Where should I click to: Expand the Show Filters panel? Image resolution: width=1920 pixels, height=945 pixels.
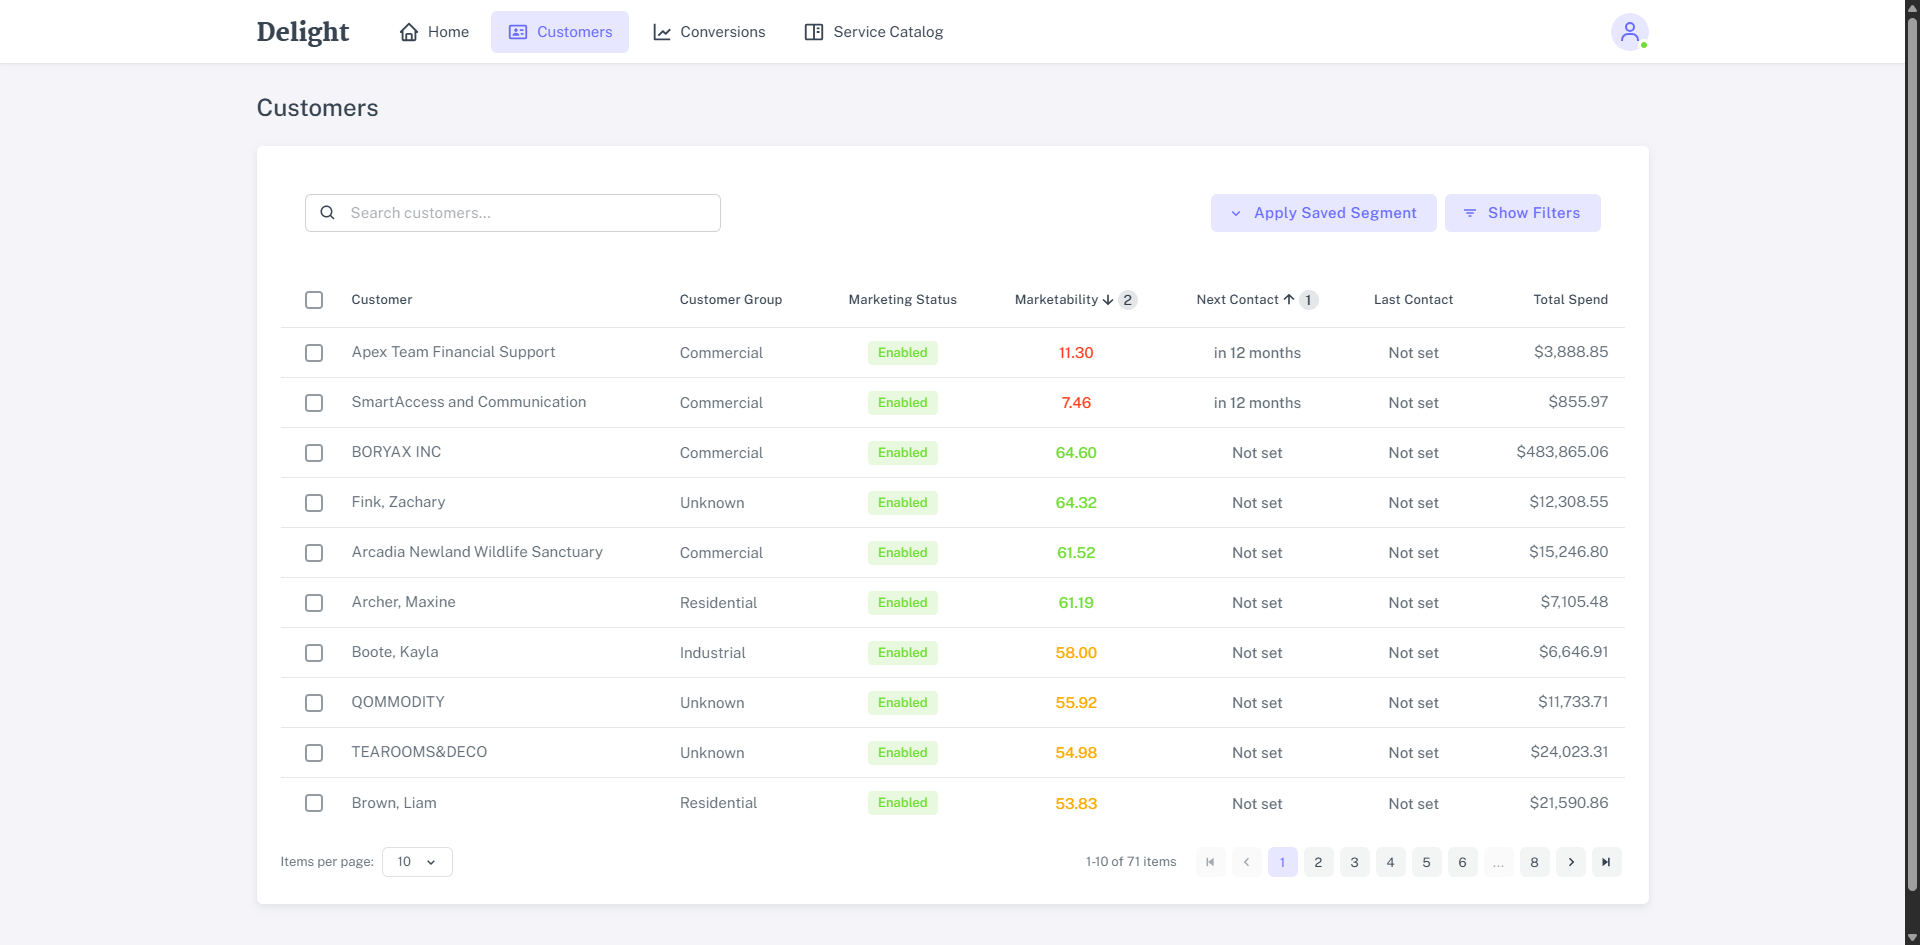pos(1522,213)
